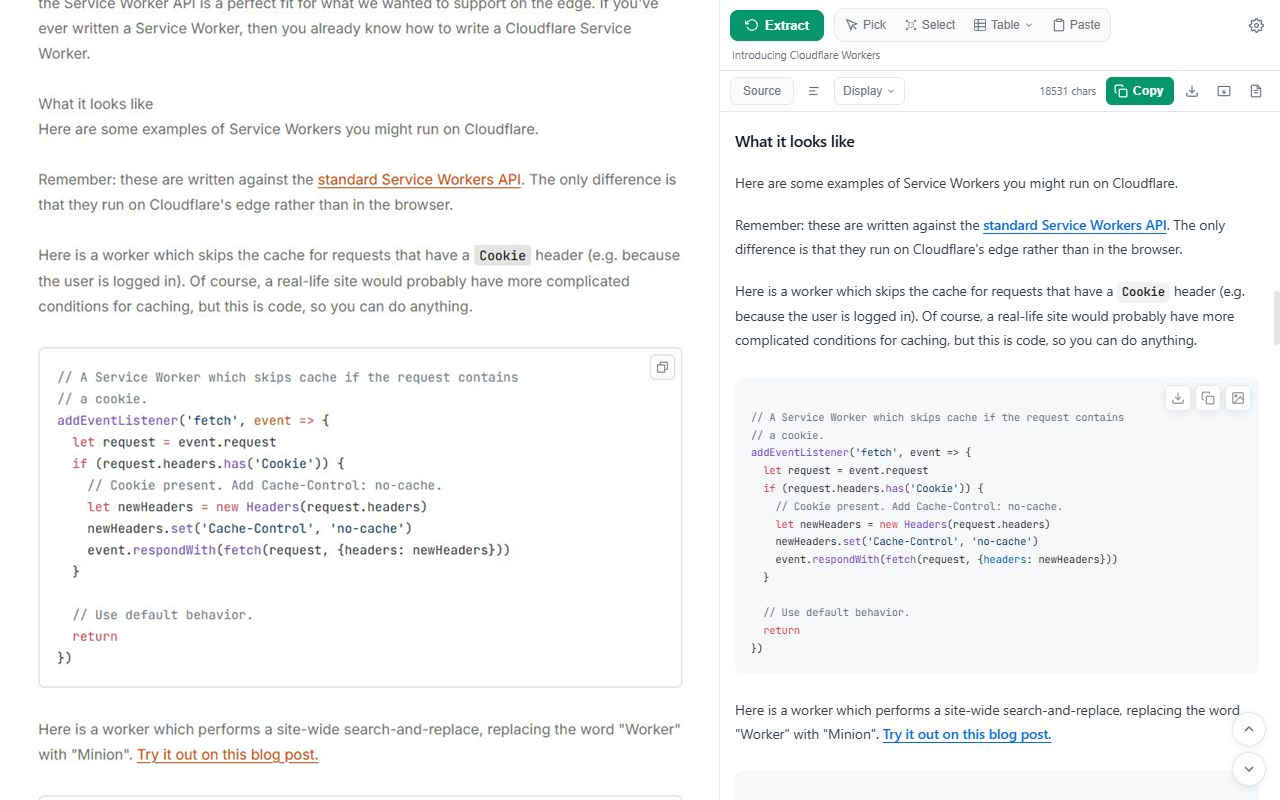Save extractor code block as image
1280x800 pixels.
point(1238,398)
